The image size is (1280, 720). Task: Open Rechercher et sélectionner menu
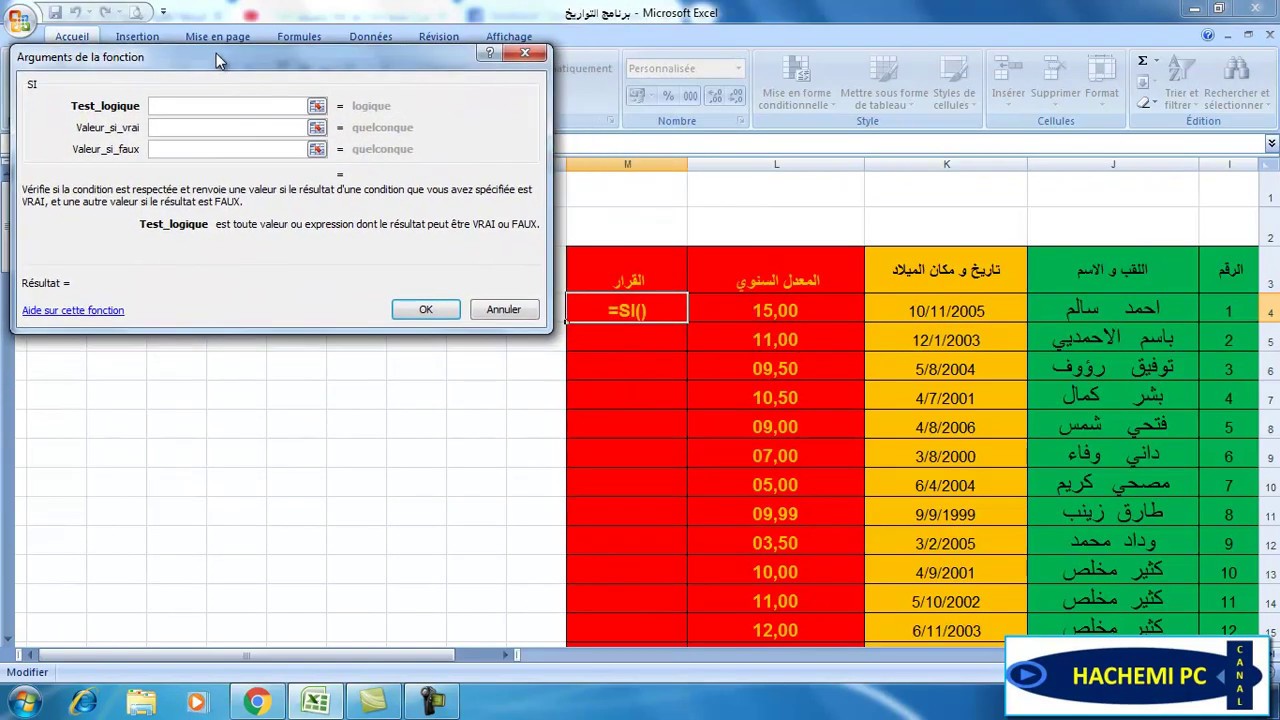(x=1236, y=83)
